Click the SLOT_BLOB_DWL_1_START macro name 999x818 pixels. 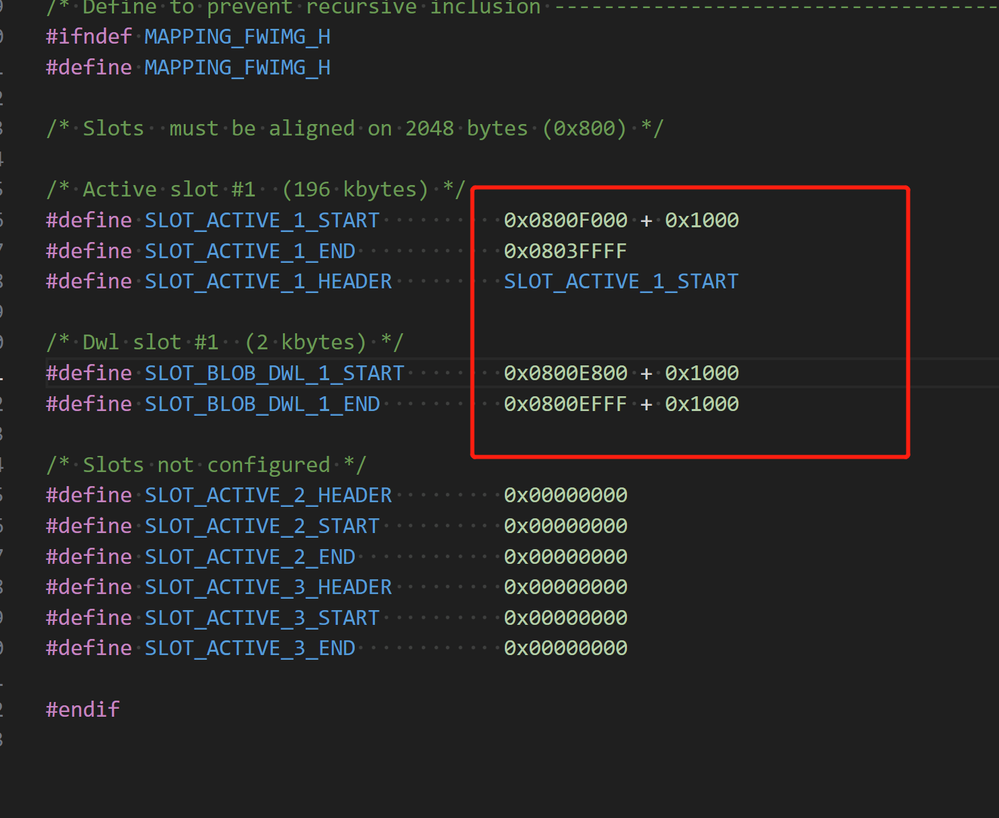point(274,374)
